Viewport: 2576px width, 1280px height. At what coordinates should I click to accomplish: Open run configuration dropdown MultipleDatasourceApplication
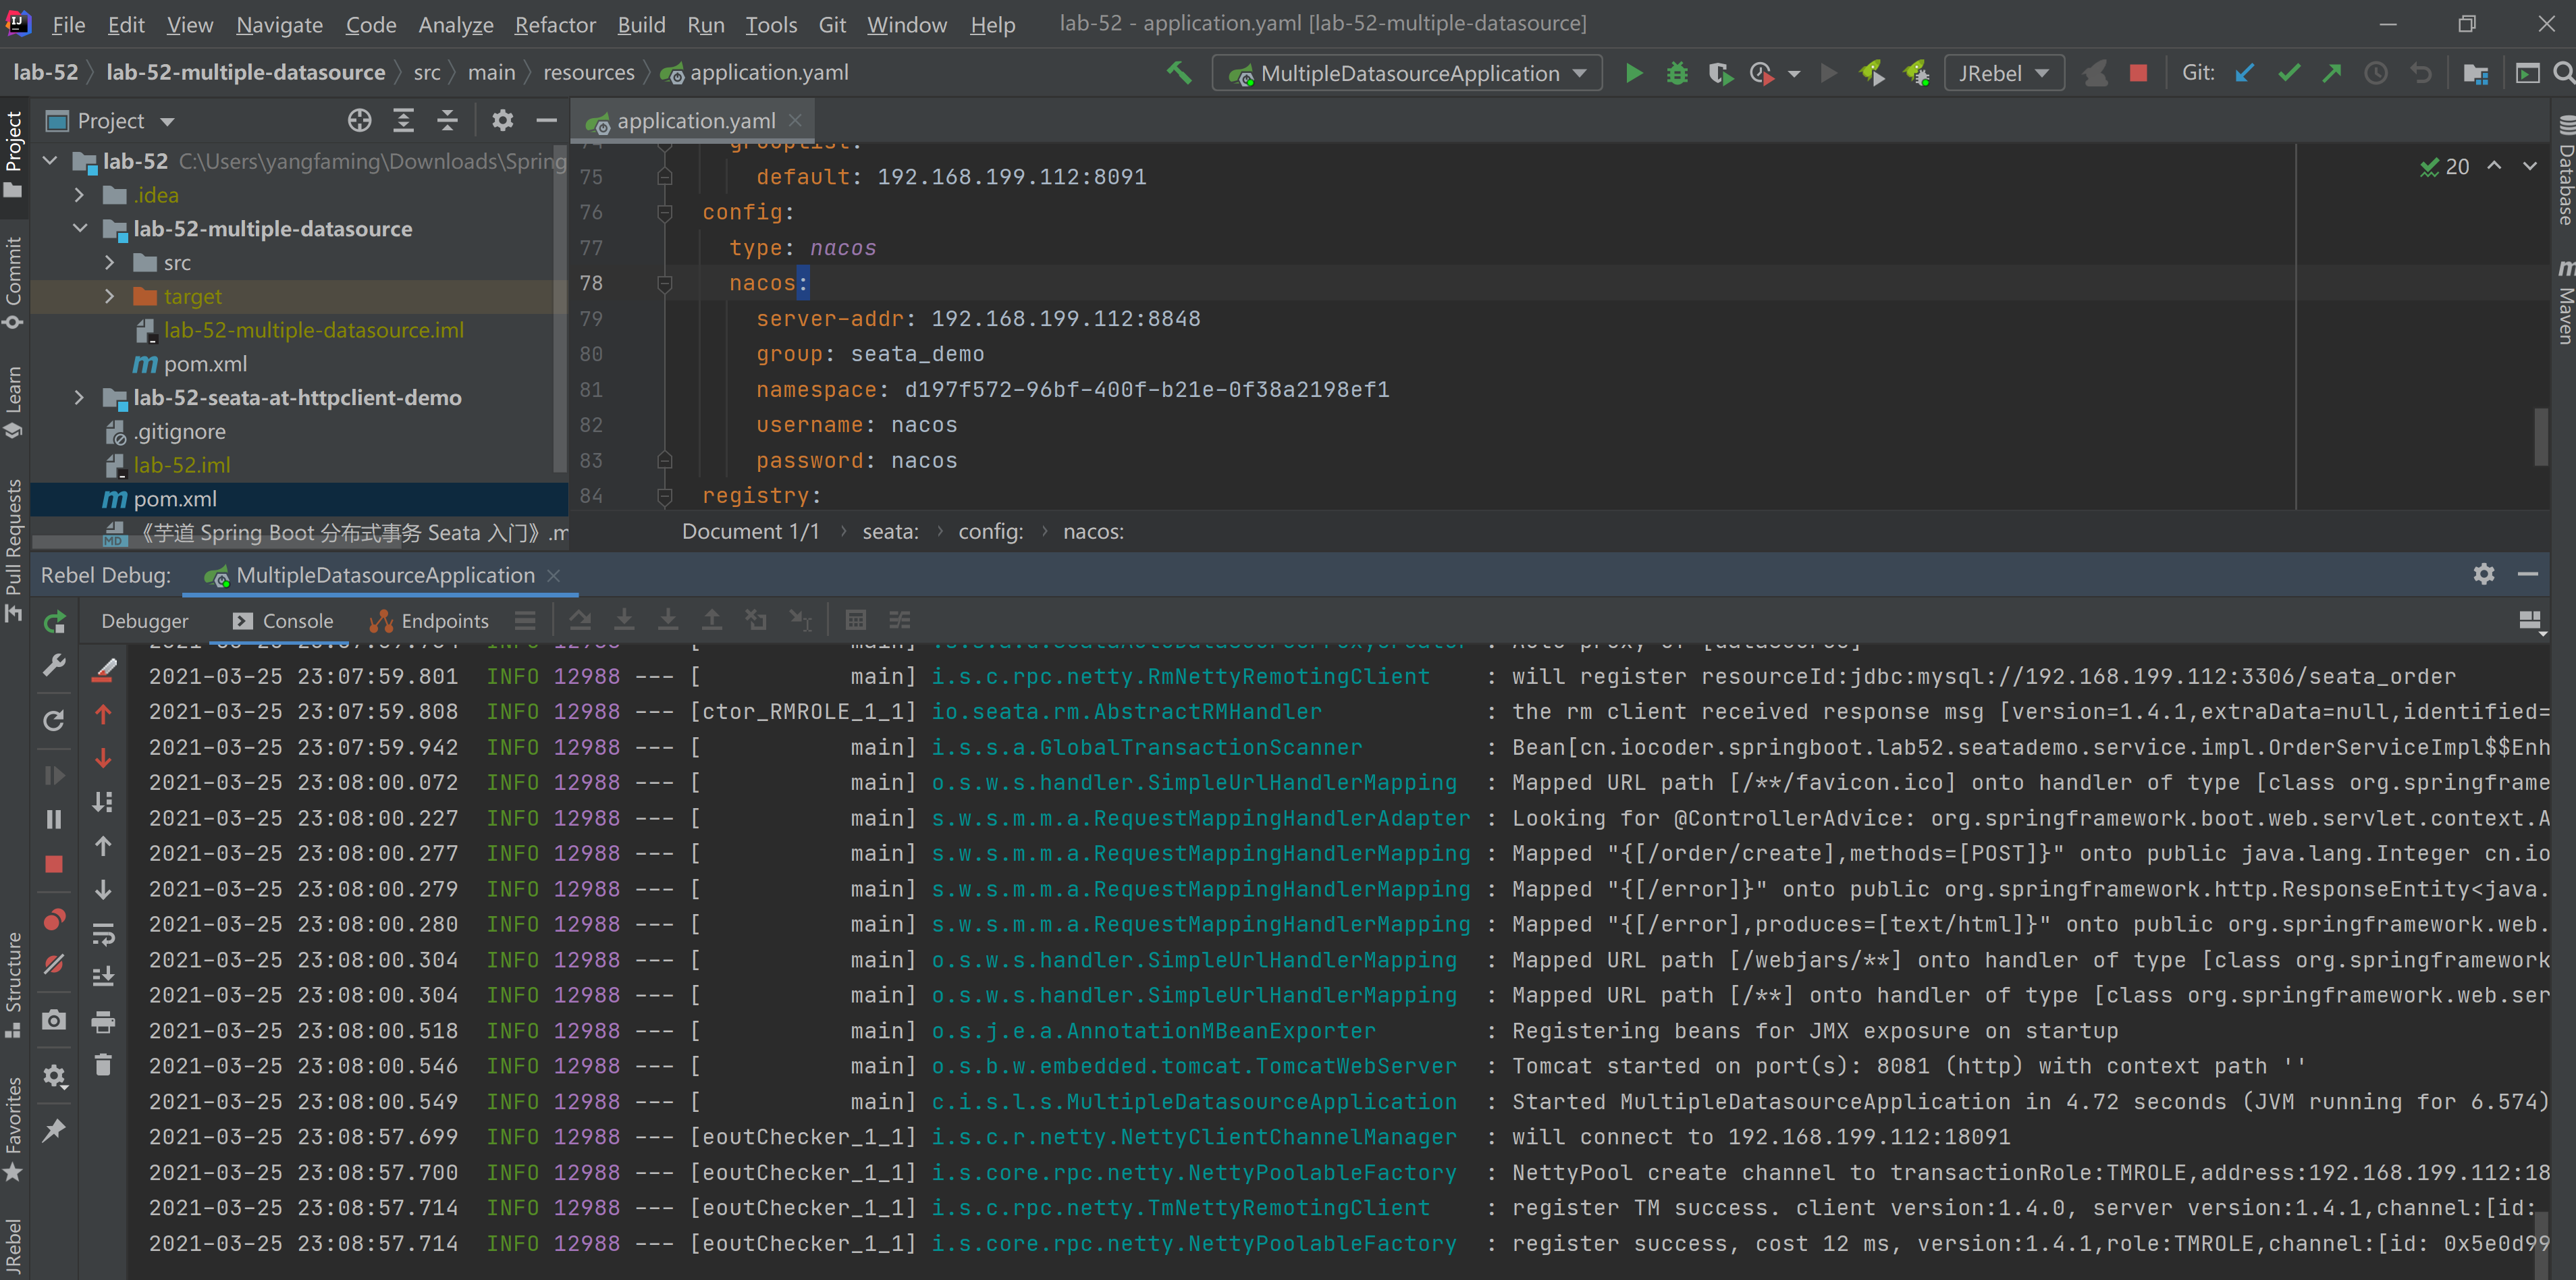point(1408,73)
